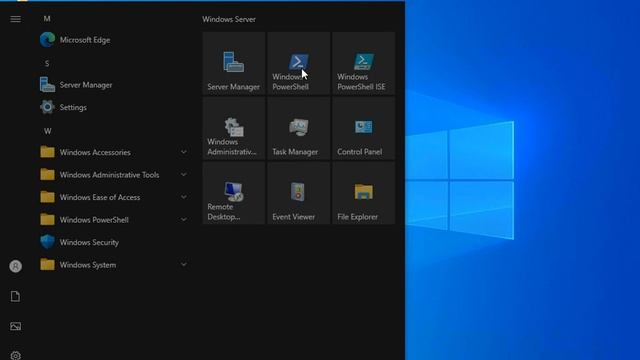Open Windows Ease of Access folder
The image size is (640, 360).
pos(114,197)
